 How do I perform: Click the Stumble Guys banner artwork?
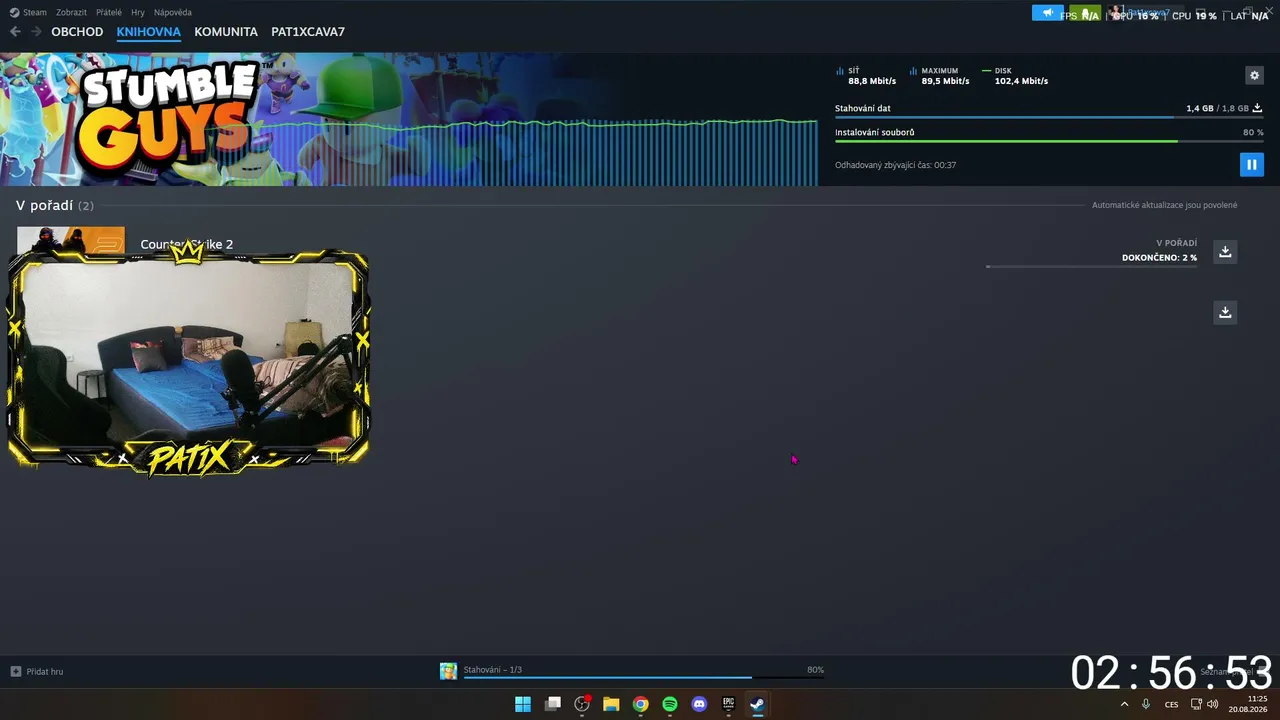coord(408,119)
